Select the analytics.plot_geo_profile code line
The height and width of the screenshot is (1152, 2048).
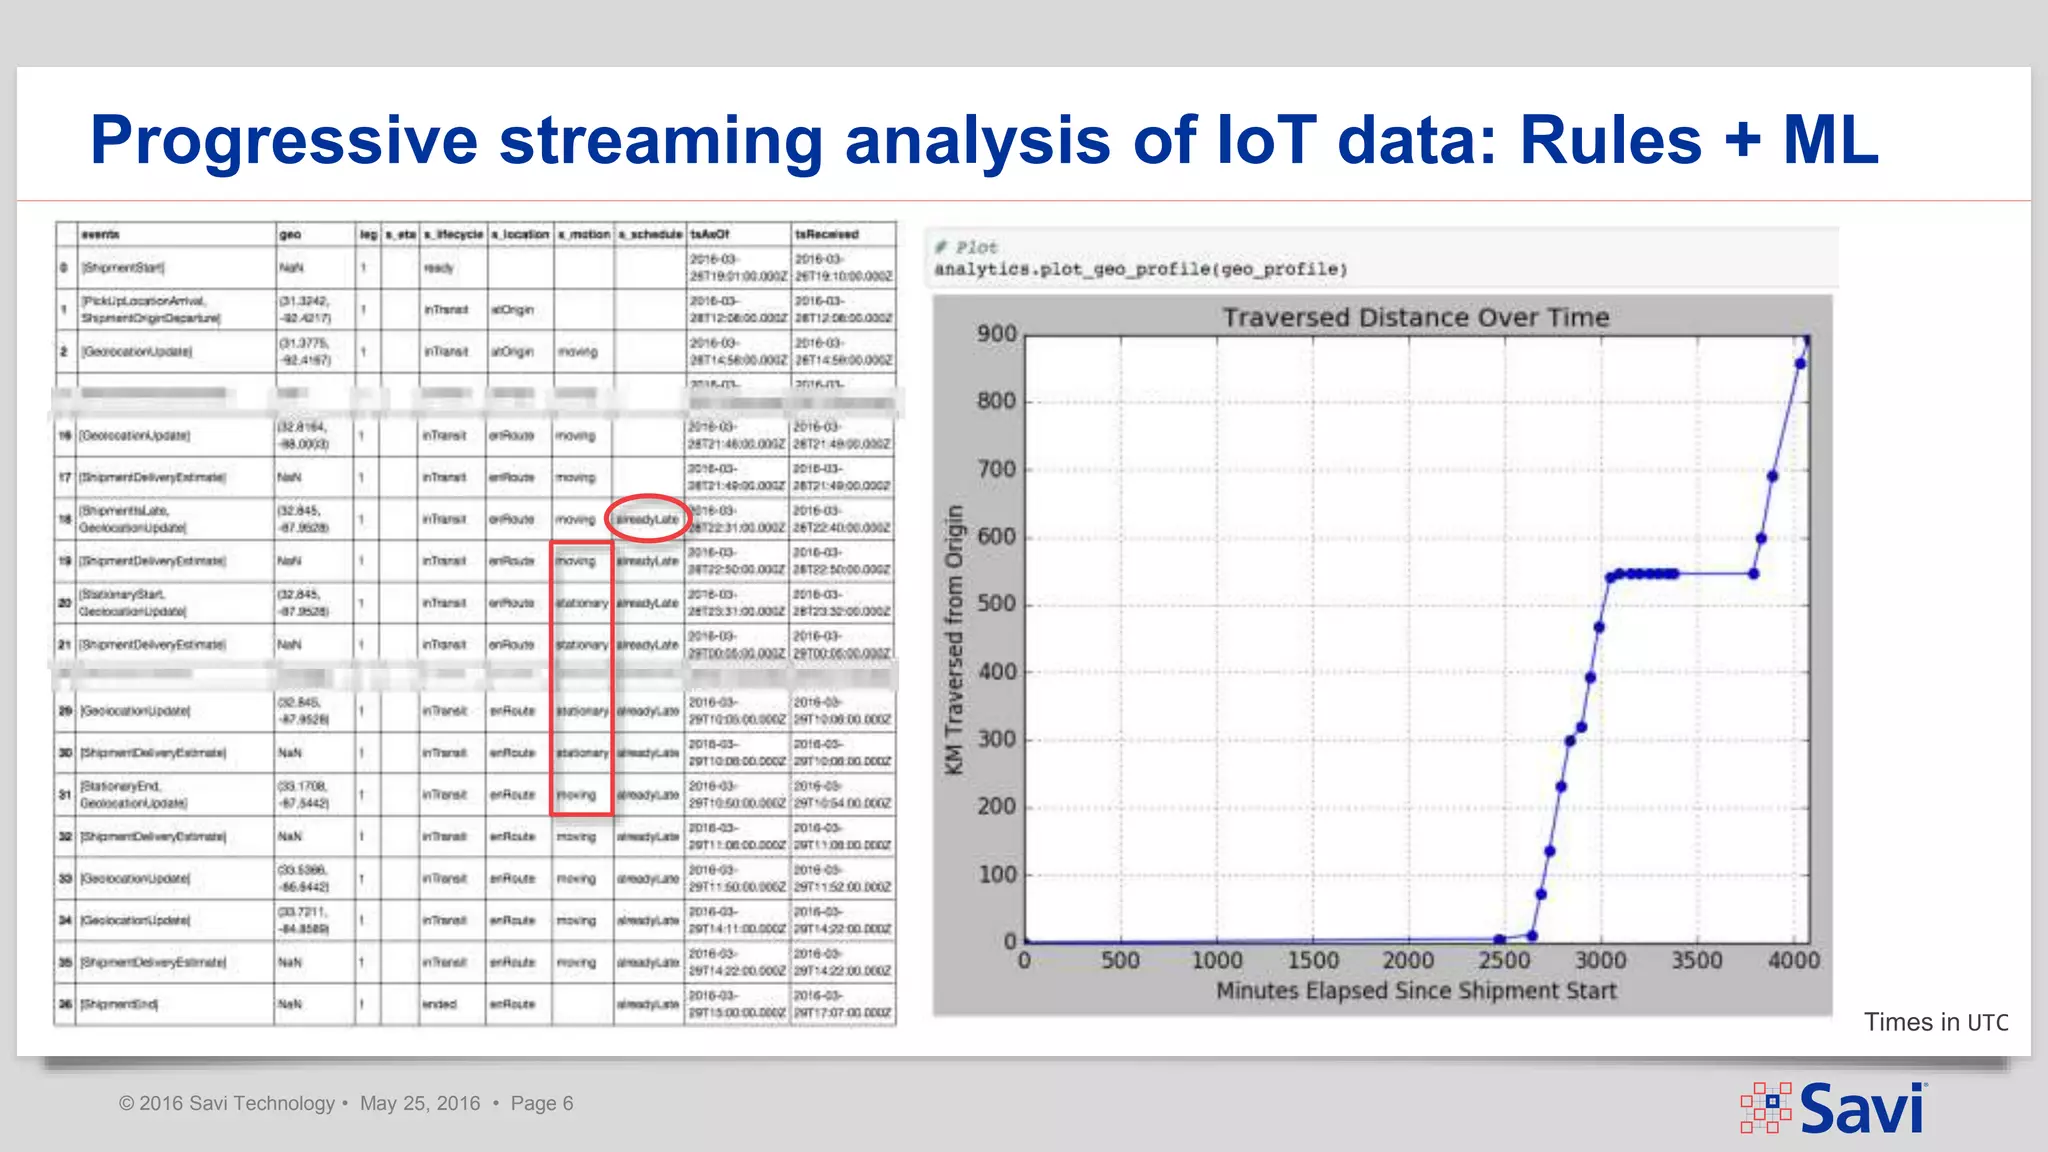1141,269
